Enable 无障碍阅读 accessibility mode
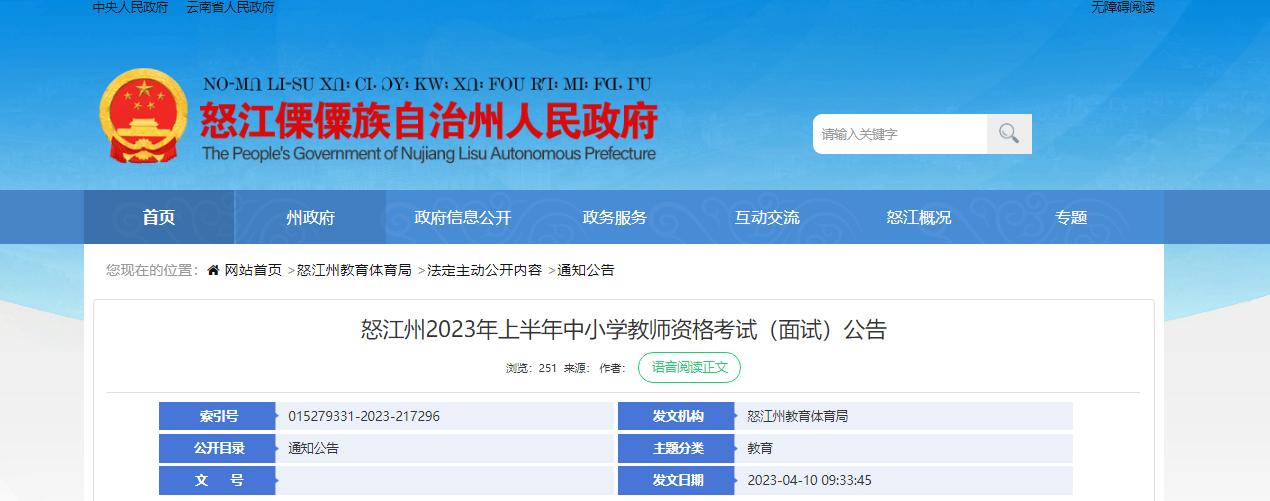The image size is (1270, 501). tap(1123, 8)
